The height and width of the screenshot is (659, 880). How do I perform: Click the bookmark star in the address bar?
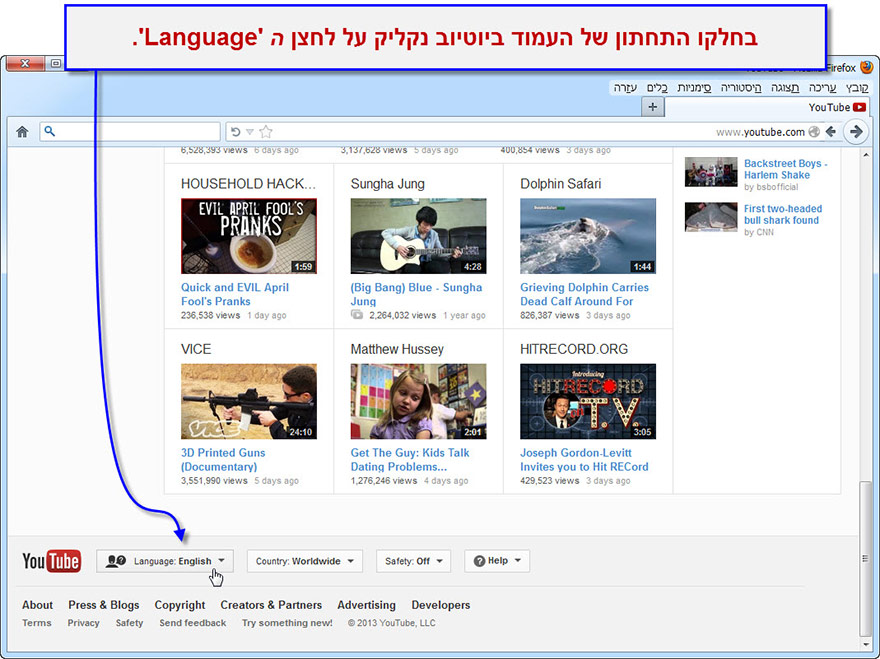pos(266,131)
